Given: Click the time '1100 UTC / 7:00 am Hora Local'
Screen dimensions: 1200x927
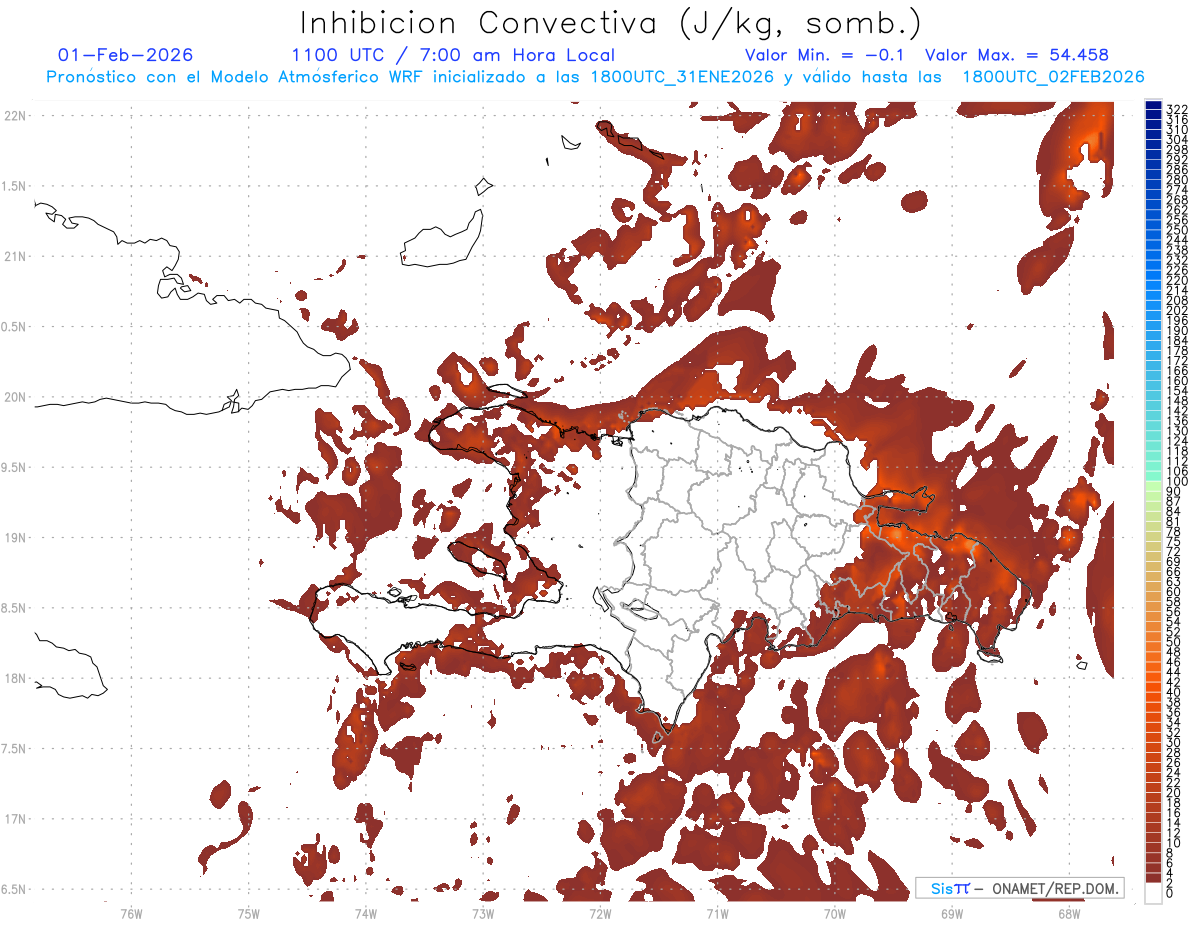Looking at the screenshot, I should 453,55.
